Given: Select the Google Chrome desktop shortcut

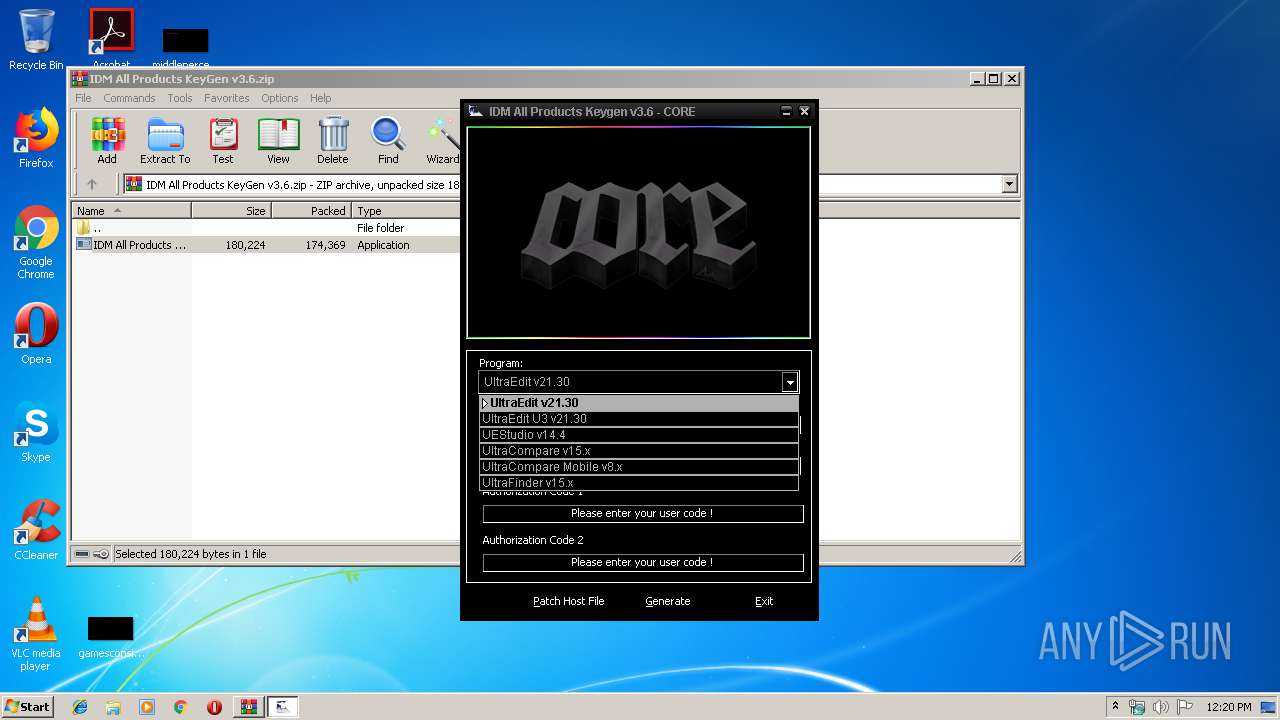Looking at the screenshot, I should click(36, 243).
